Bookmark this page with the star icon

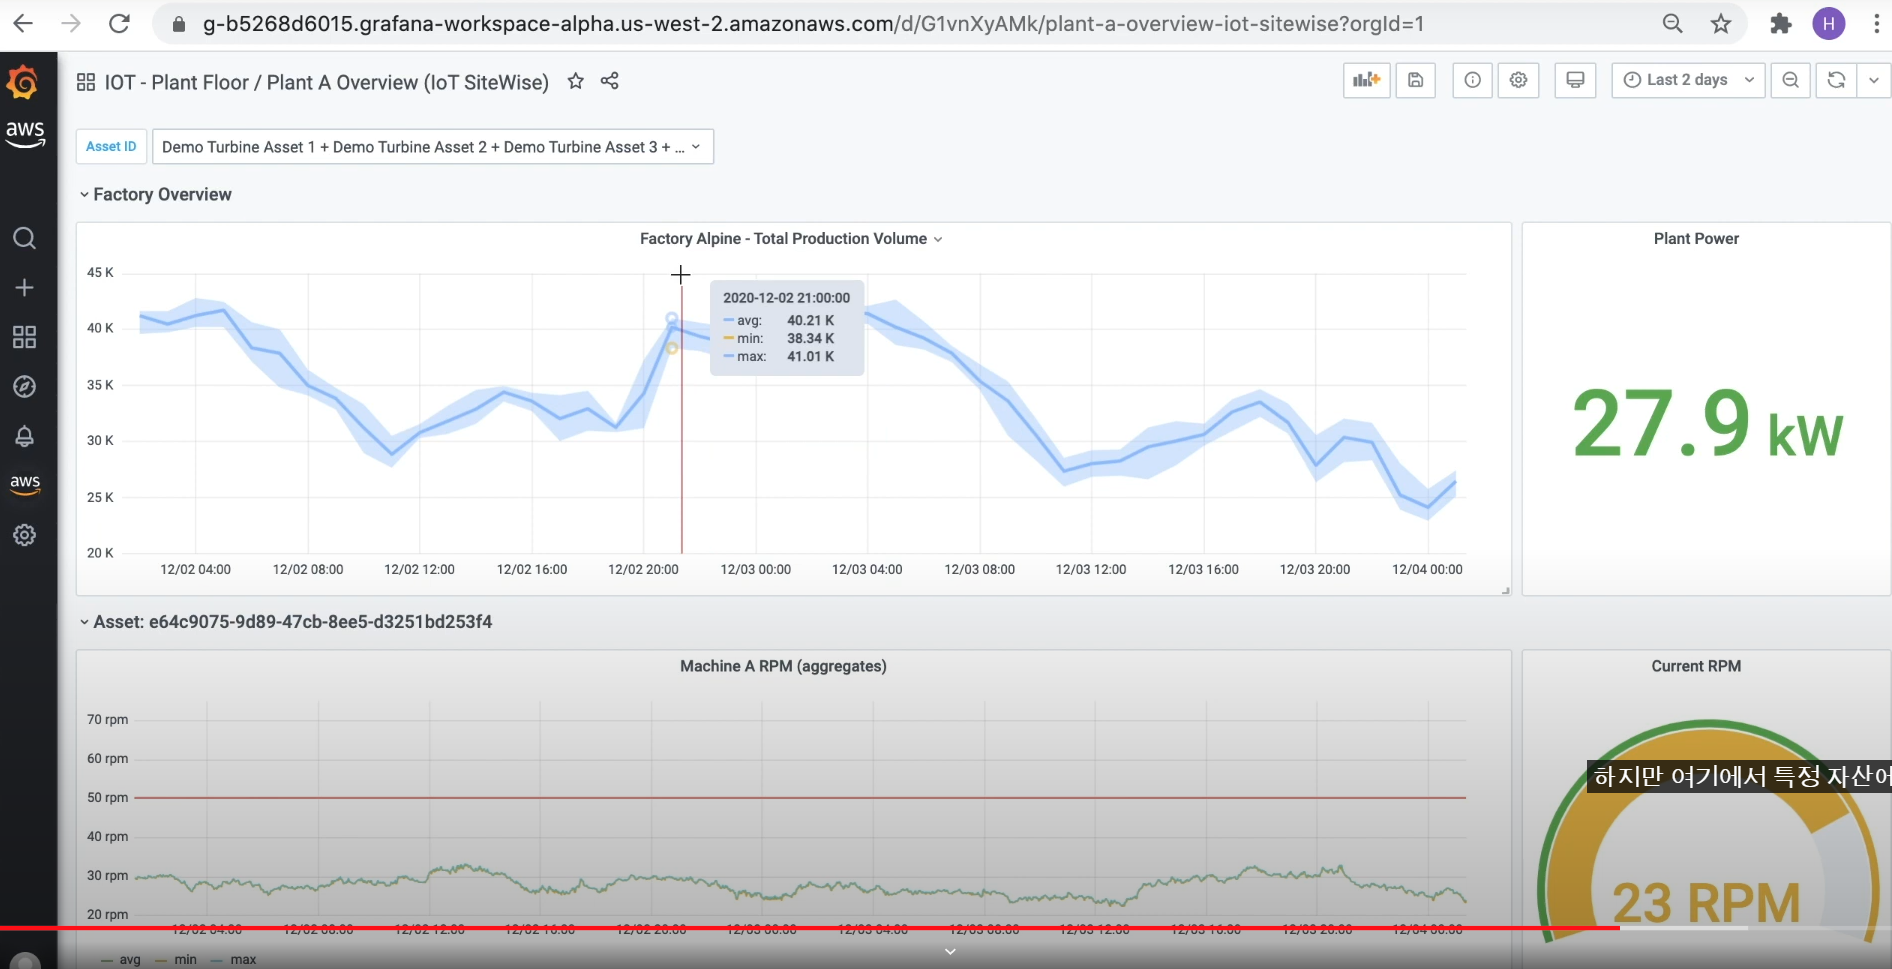pyautogui.click(x=1720, y=23)
